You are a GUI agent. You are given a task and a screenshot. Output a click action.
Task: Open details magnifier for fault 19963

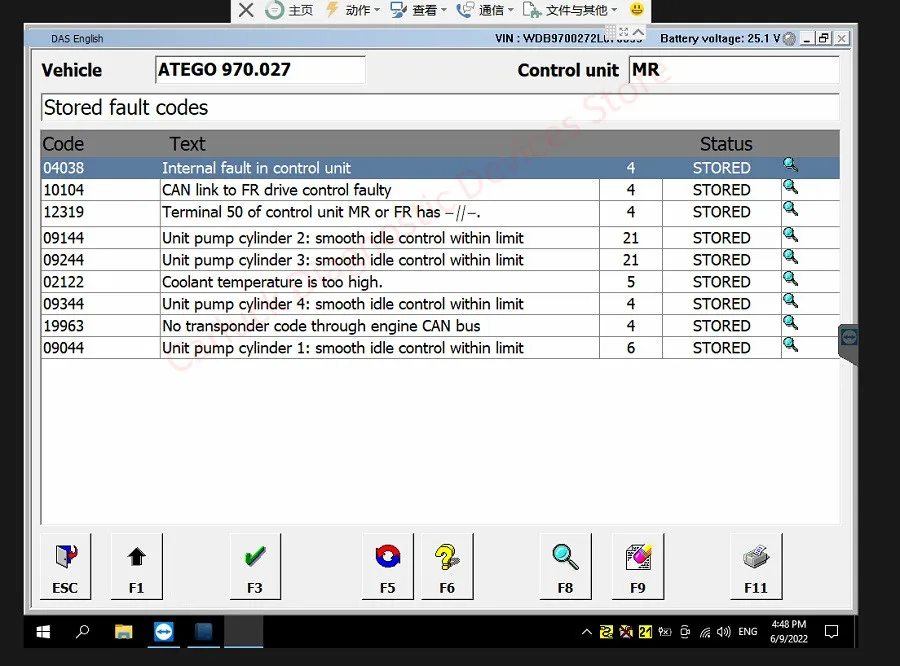790,323
